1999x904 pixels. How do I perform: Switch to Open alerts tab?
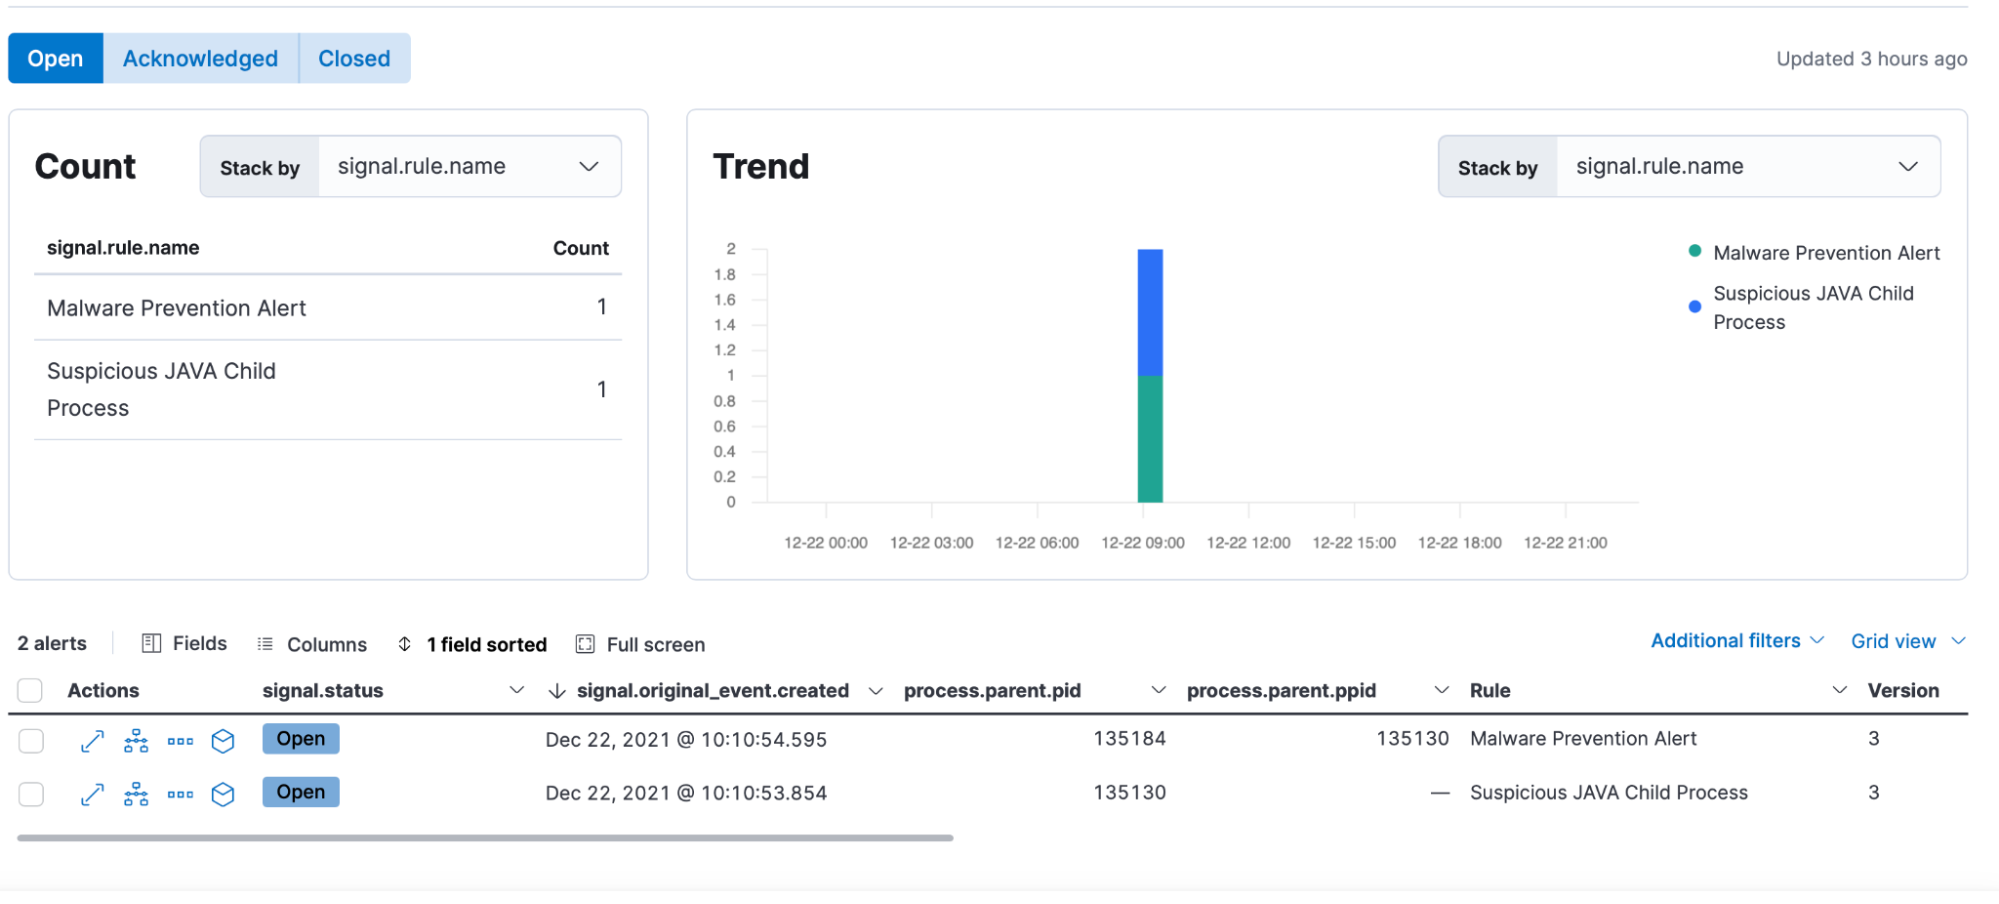tap(56, 58)
